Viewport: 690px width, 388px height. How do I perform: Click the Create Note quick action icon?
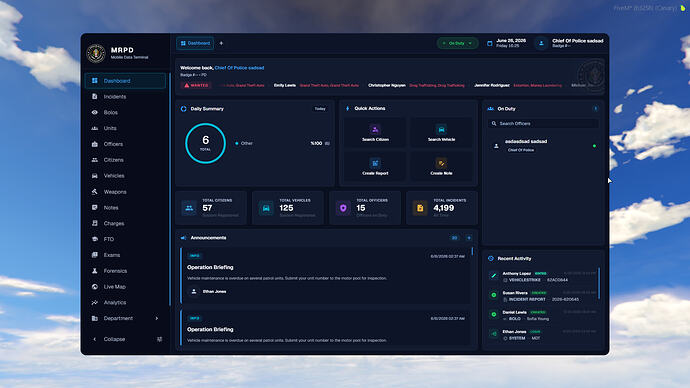441,163
